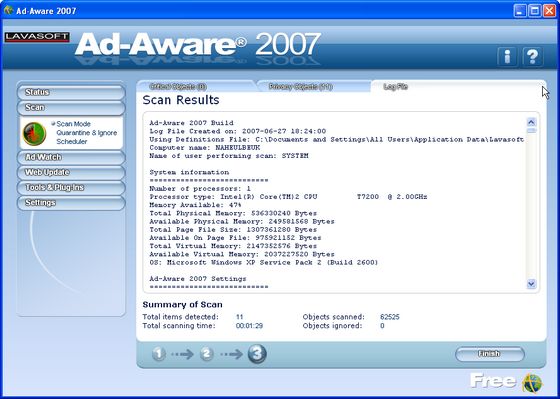Click the scan bug icon in sidebar
The height and width of the screenshot is (399, 560).
click(x=34, y=134)
